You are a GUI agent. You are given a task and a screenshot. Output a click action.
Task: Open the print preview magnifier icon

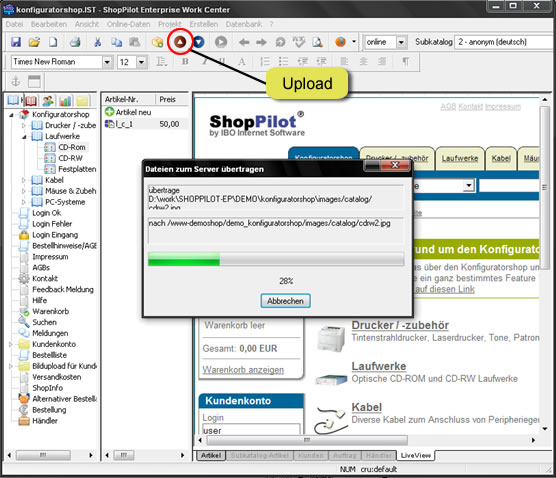coord(317,42)
